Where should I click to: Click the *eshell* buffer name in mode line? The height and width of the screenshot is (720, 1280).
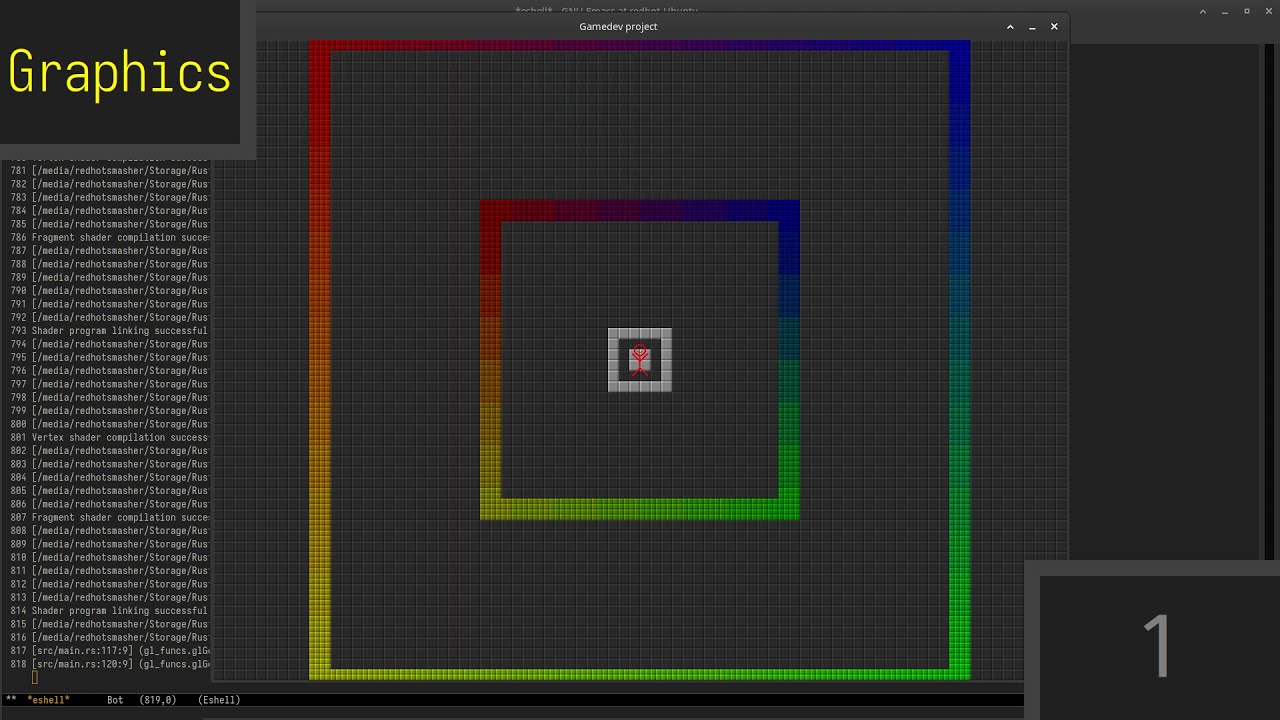tap(48, 700)
